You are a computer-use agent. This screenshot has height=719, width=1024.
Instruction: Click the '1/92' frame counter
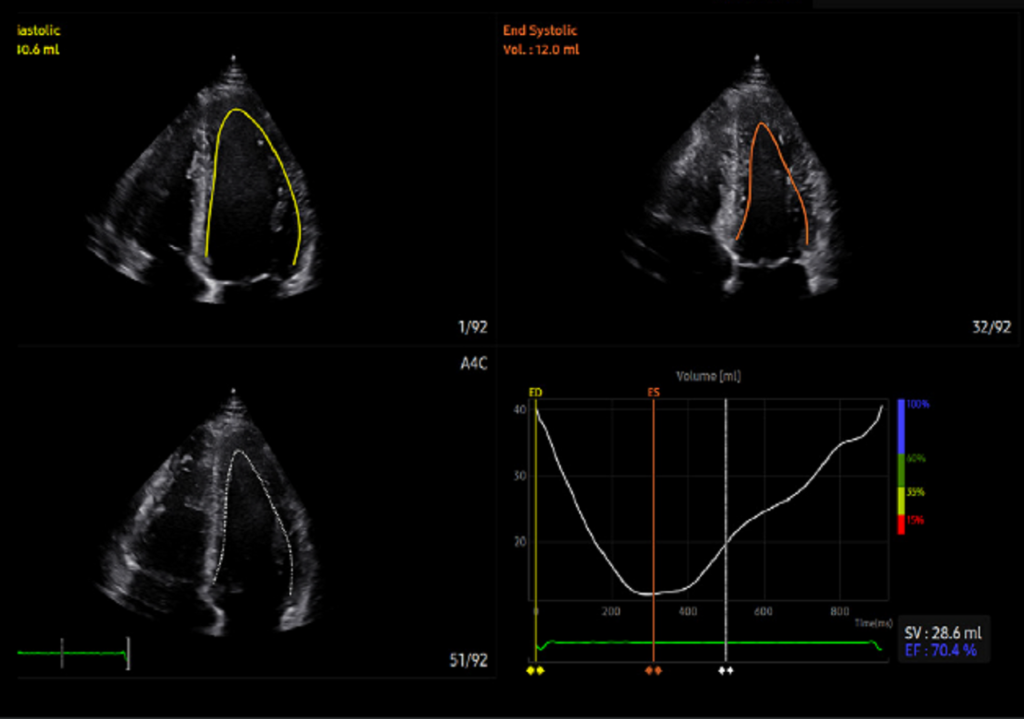[473, 327]
